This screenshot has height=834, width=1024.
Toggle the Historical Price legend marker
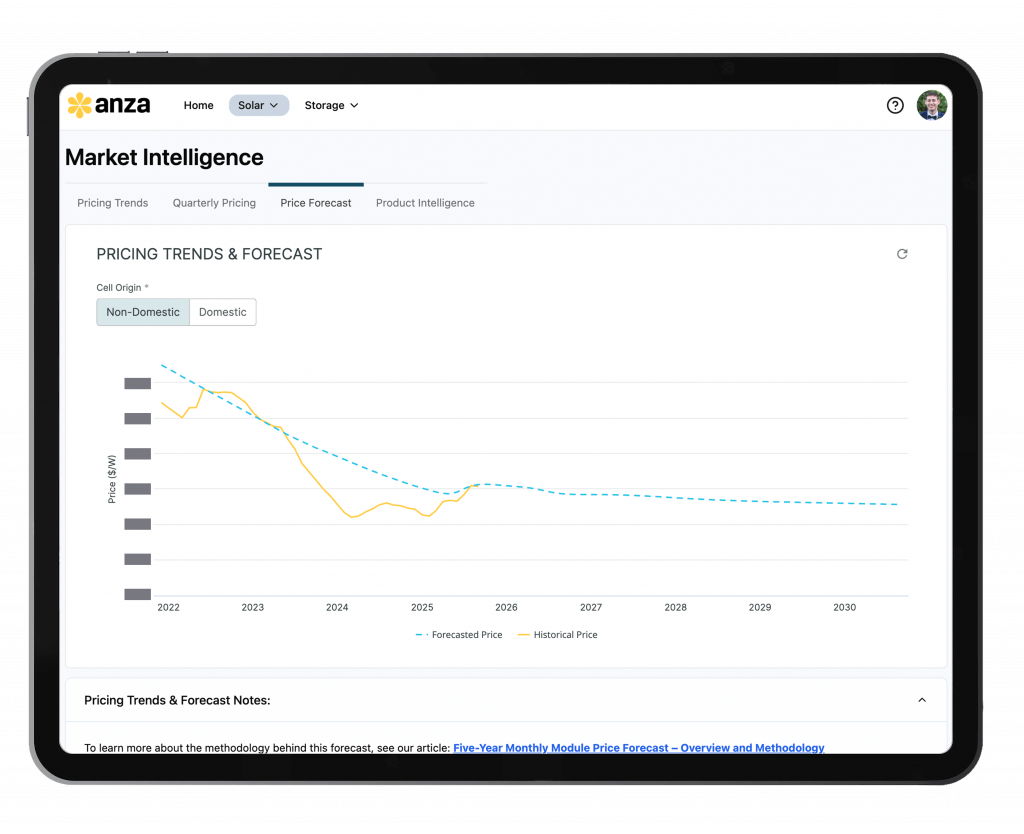(523, 635)
